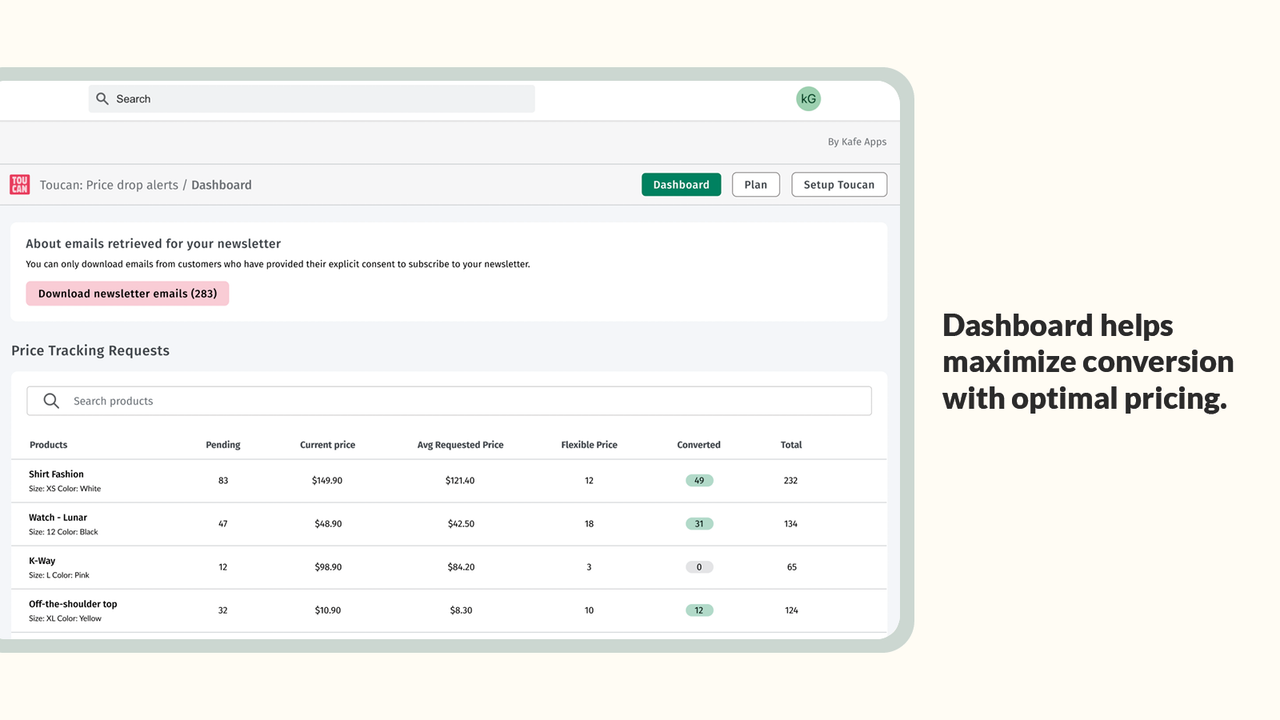Screen dimensions: 1280x720
Task: Download newsletter emails (283)
Action: (x=127, y=293)
